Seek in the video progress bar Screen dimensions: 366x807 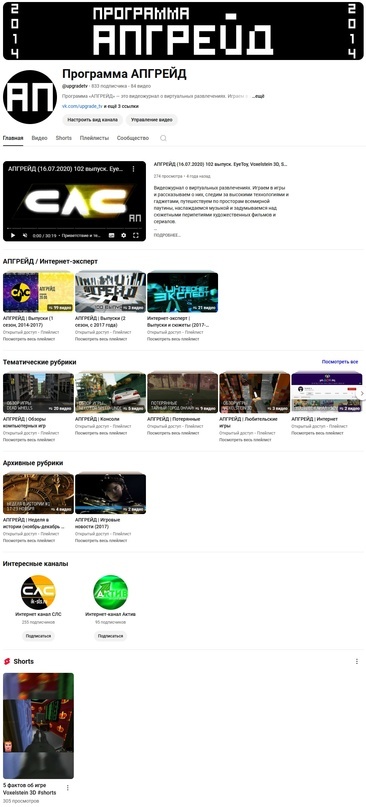pyautogui.click(x=74, y=229)
